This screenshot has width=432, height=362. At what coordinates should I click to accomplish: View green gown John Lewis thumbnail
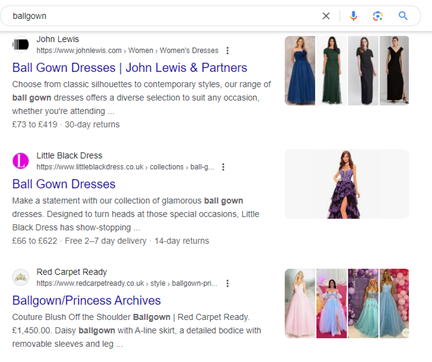click(x=332, y=71)
